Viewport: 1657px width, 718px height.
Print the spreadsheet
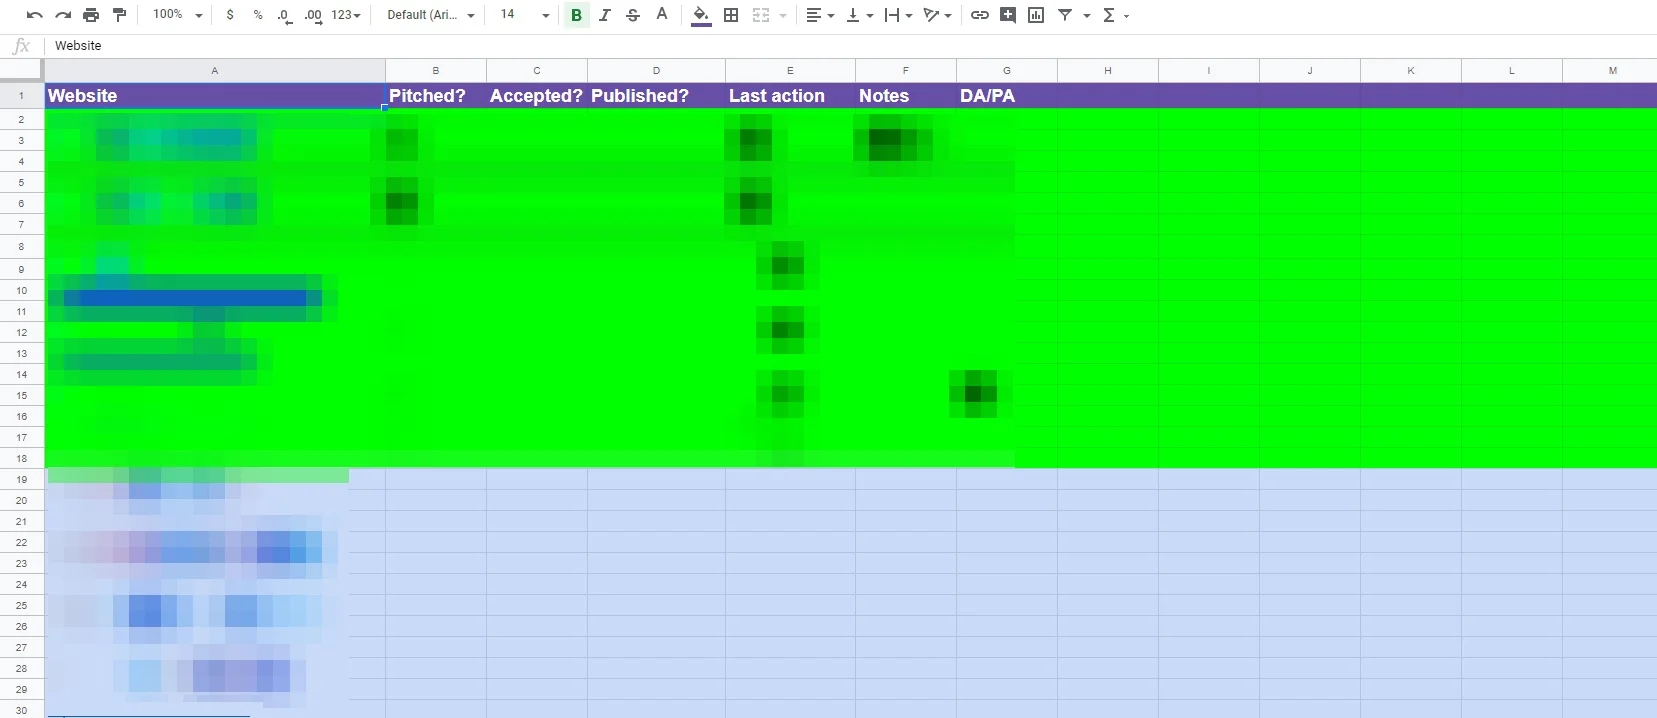(x=91, y=15)
